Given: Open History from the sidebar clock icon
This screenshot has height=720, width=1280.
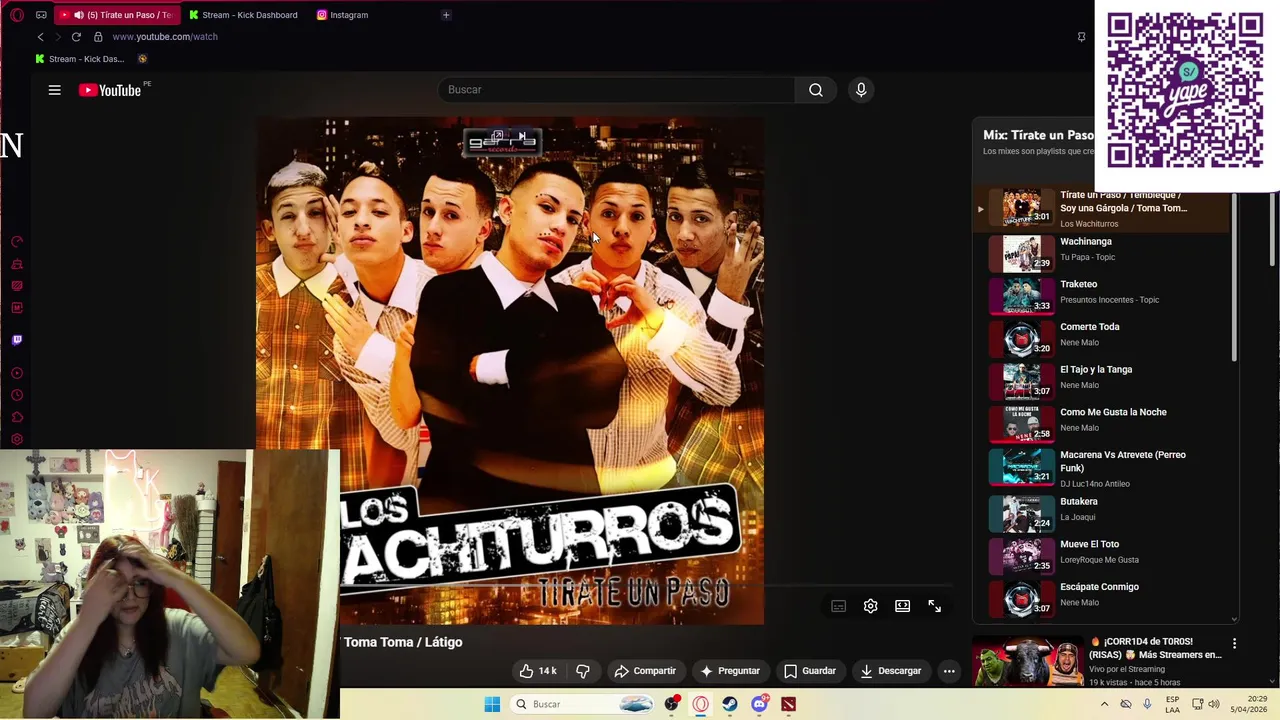Looking at the screenshot, I should click(x=17, y=395).
